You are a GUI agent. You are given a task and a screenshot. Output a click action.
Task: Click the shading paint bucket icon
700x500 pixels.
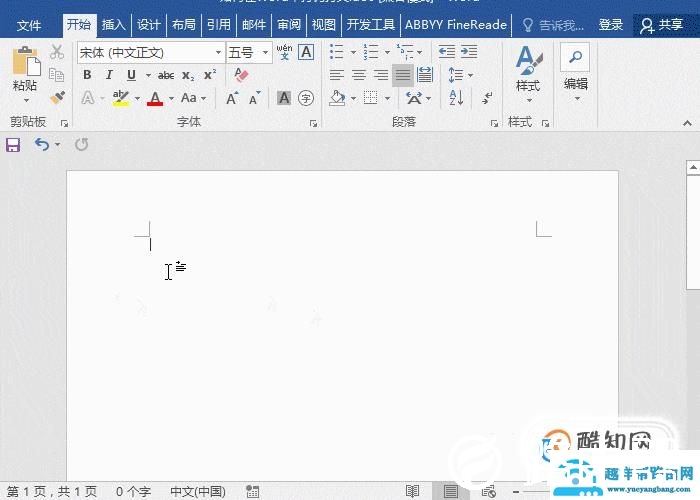tap(337, 98)
